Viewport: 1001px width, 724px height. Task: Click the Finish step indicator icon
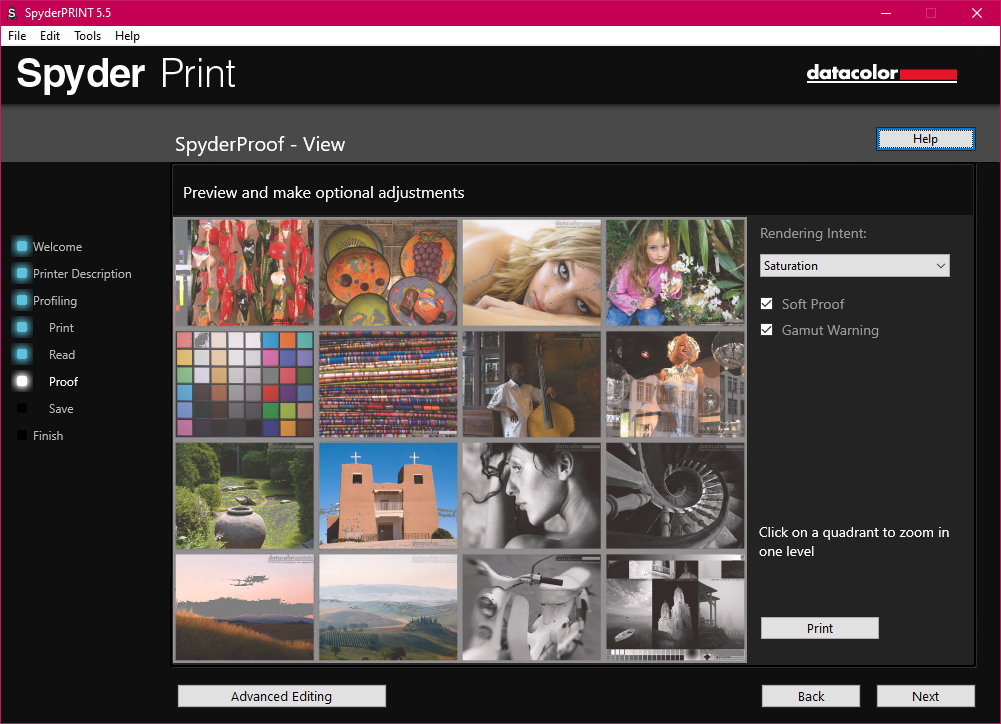click(x=22, y=435)
